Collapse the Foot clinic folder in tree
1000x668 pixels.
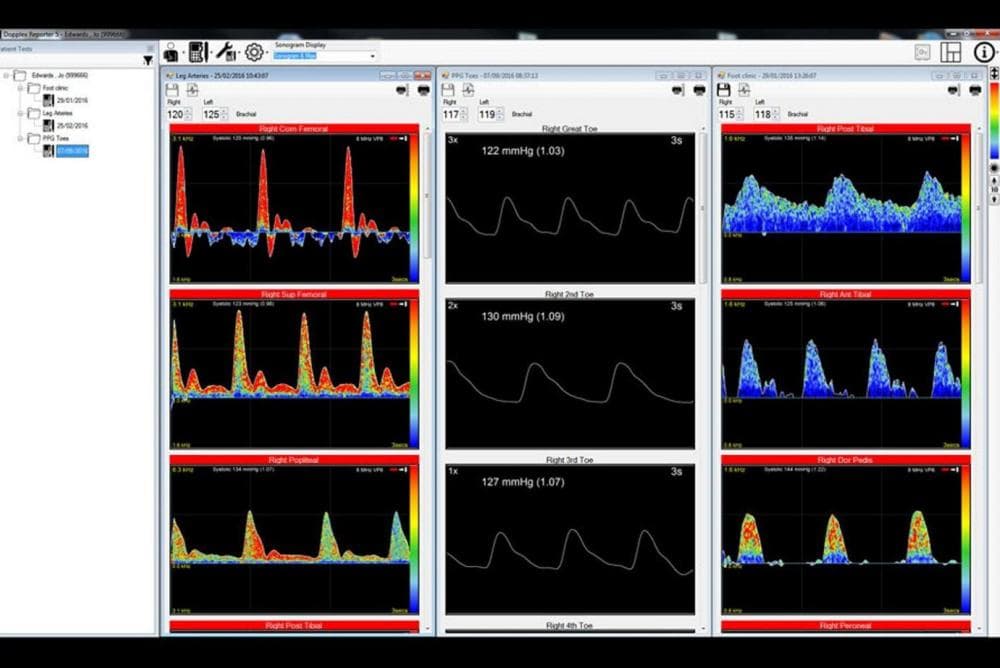[x=19, y=88]
